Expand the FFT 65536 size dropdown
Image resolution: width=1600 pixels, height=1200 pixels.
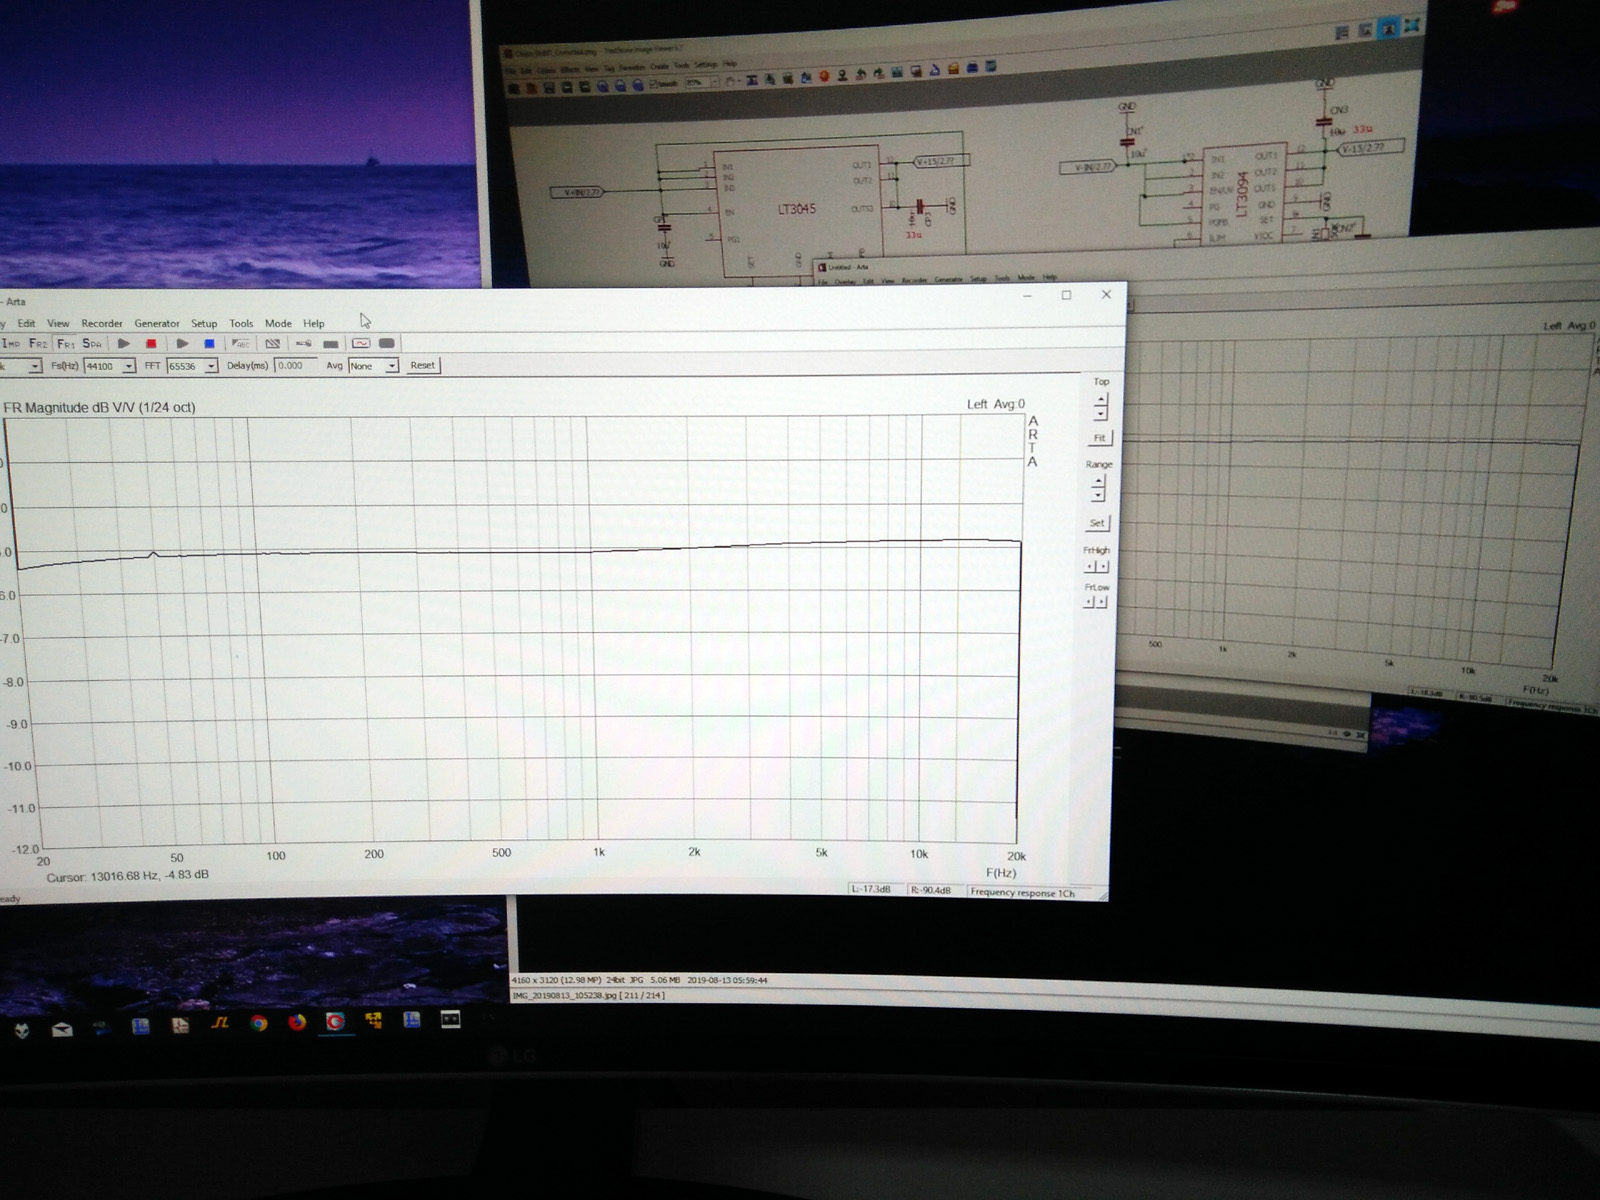coord(211,366)
